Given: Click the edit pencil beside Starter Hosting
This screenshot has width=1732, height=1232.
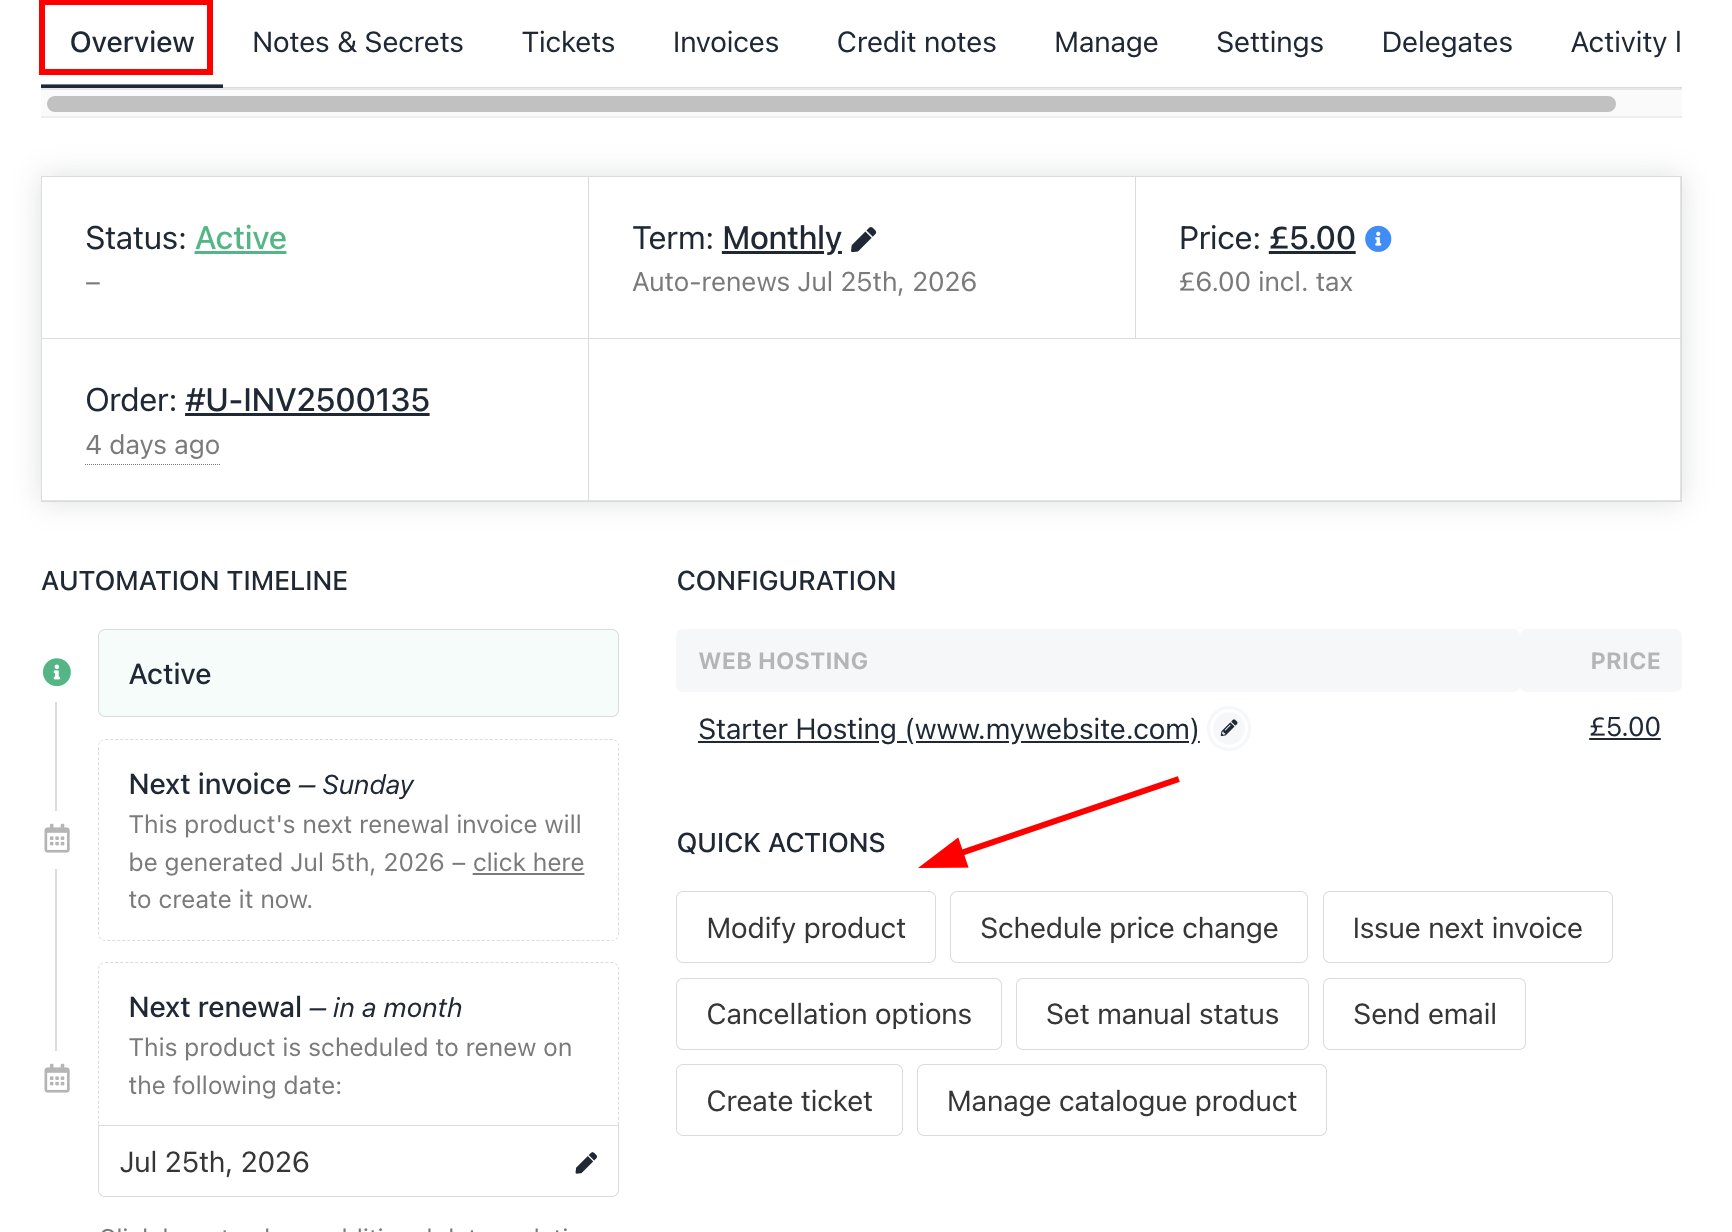Looking at the screenshot, I should 1229,728.
